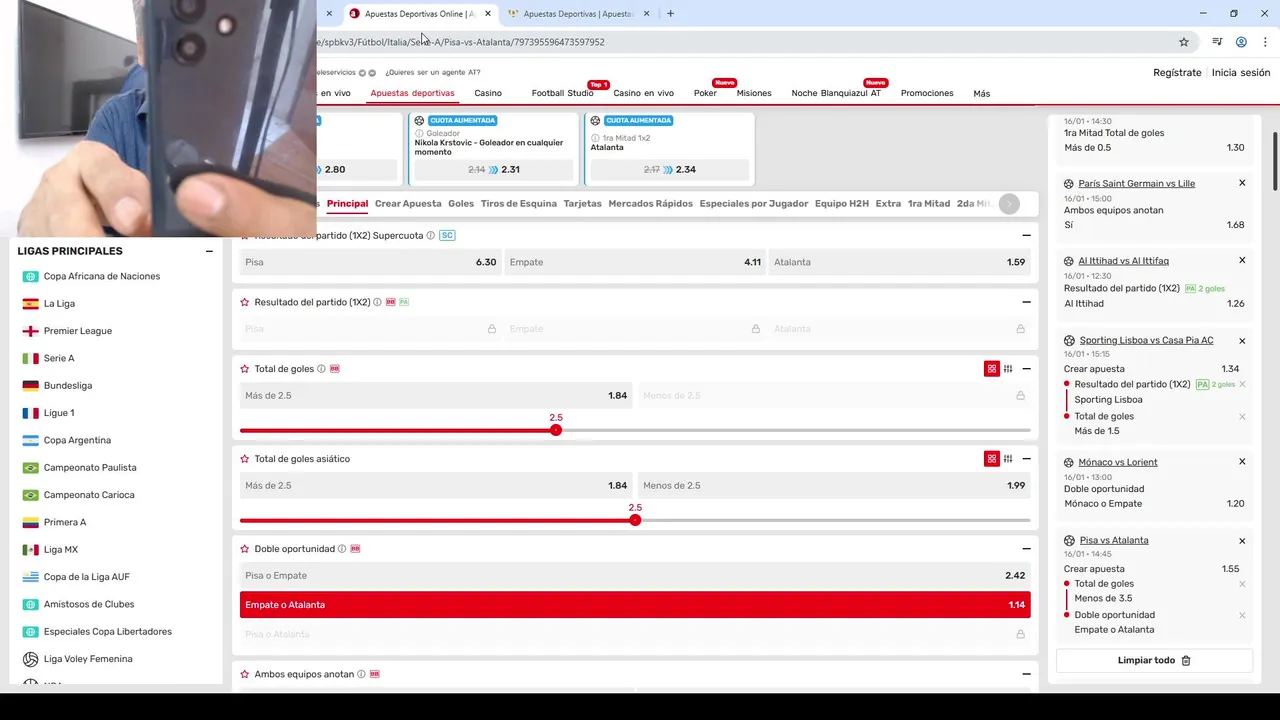
Task: Open Poker in top navigation
Action: coord(705,93)
